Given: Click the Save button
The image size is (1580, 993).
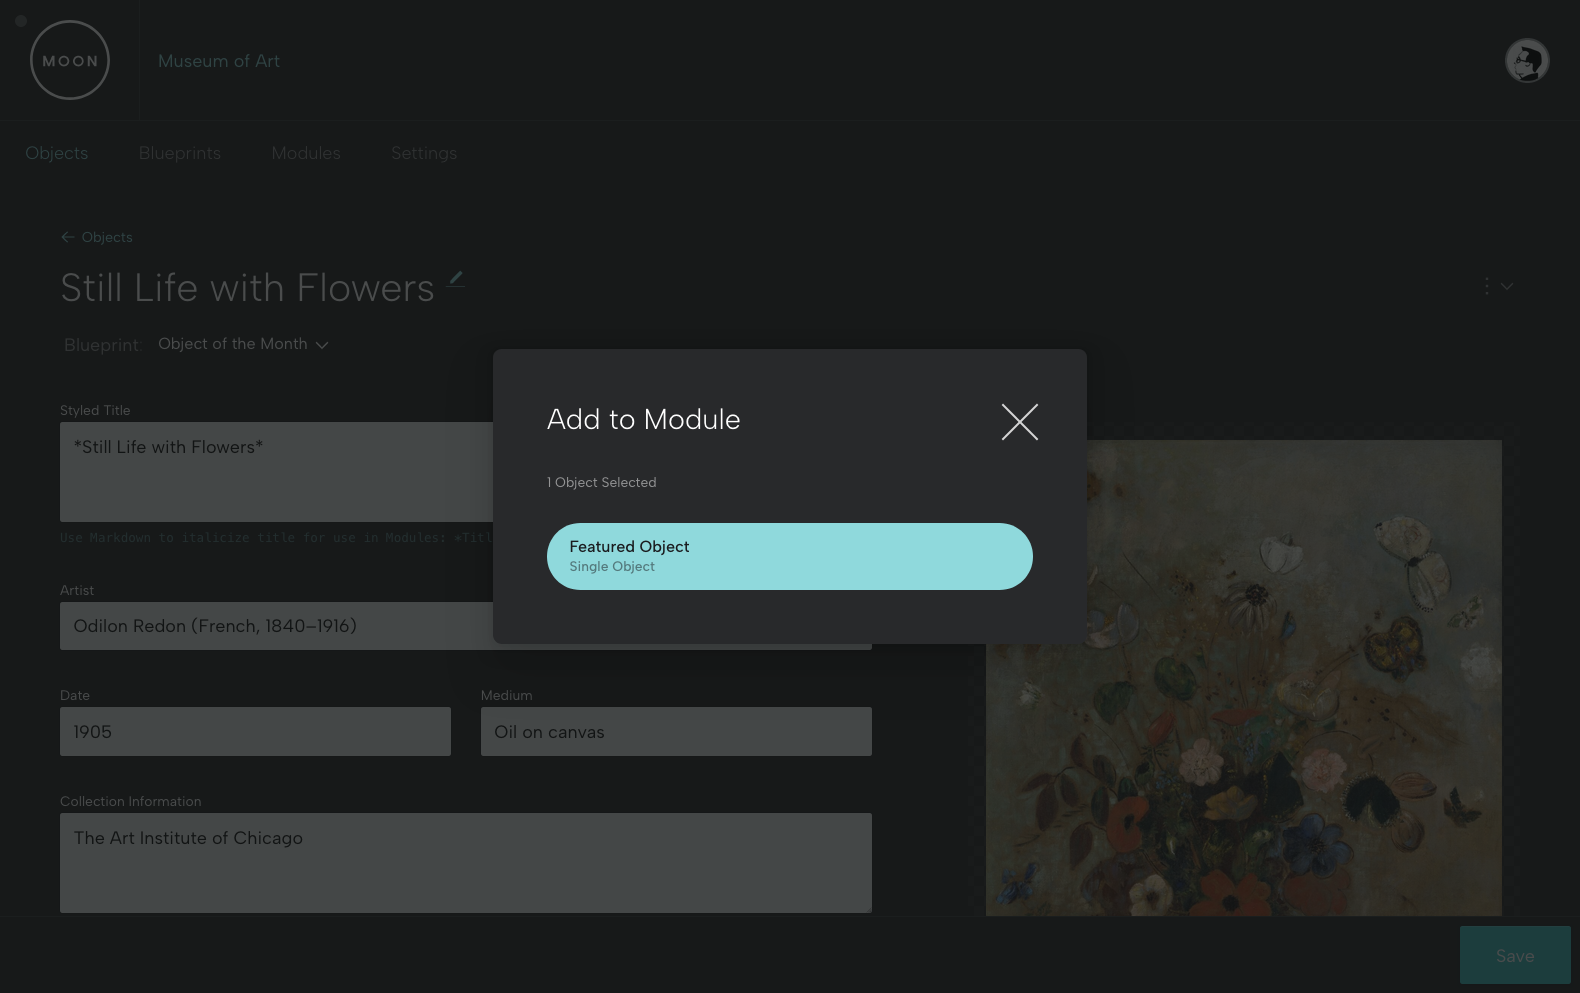Looking at the screenshot, I should pyautogui.click(x=1515, y=956).
